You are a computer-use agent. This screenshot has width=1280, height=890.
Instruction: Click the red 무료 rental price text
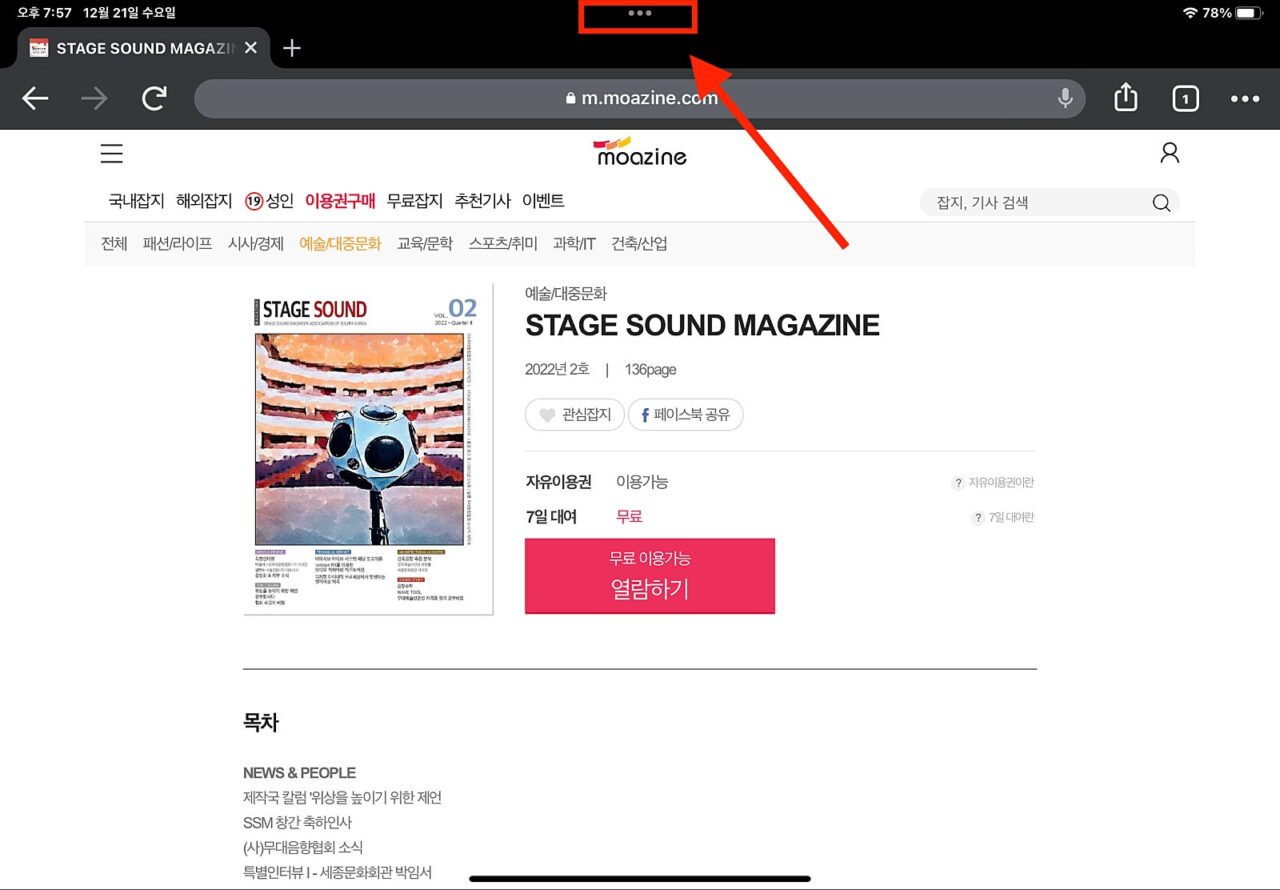629,517
